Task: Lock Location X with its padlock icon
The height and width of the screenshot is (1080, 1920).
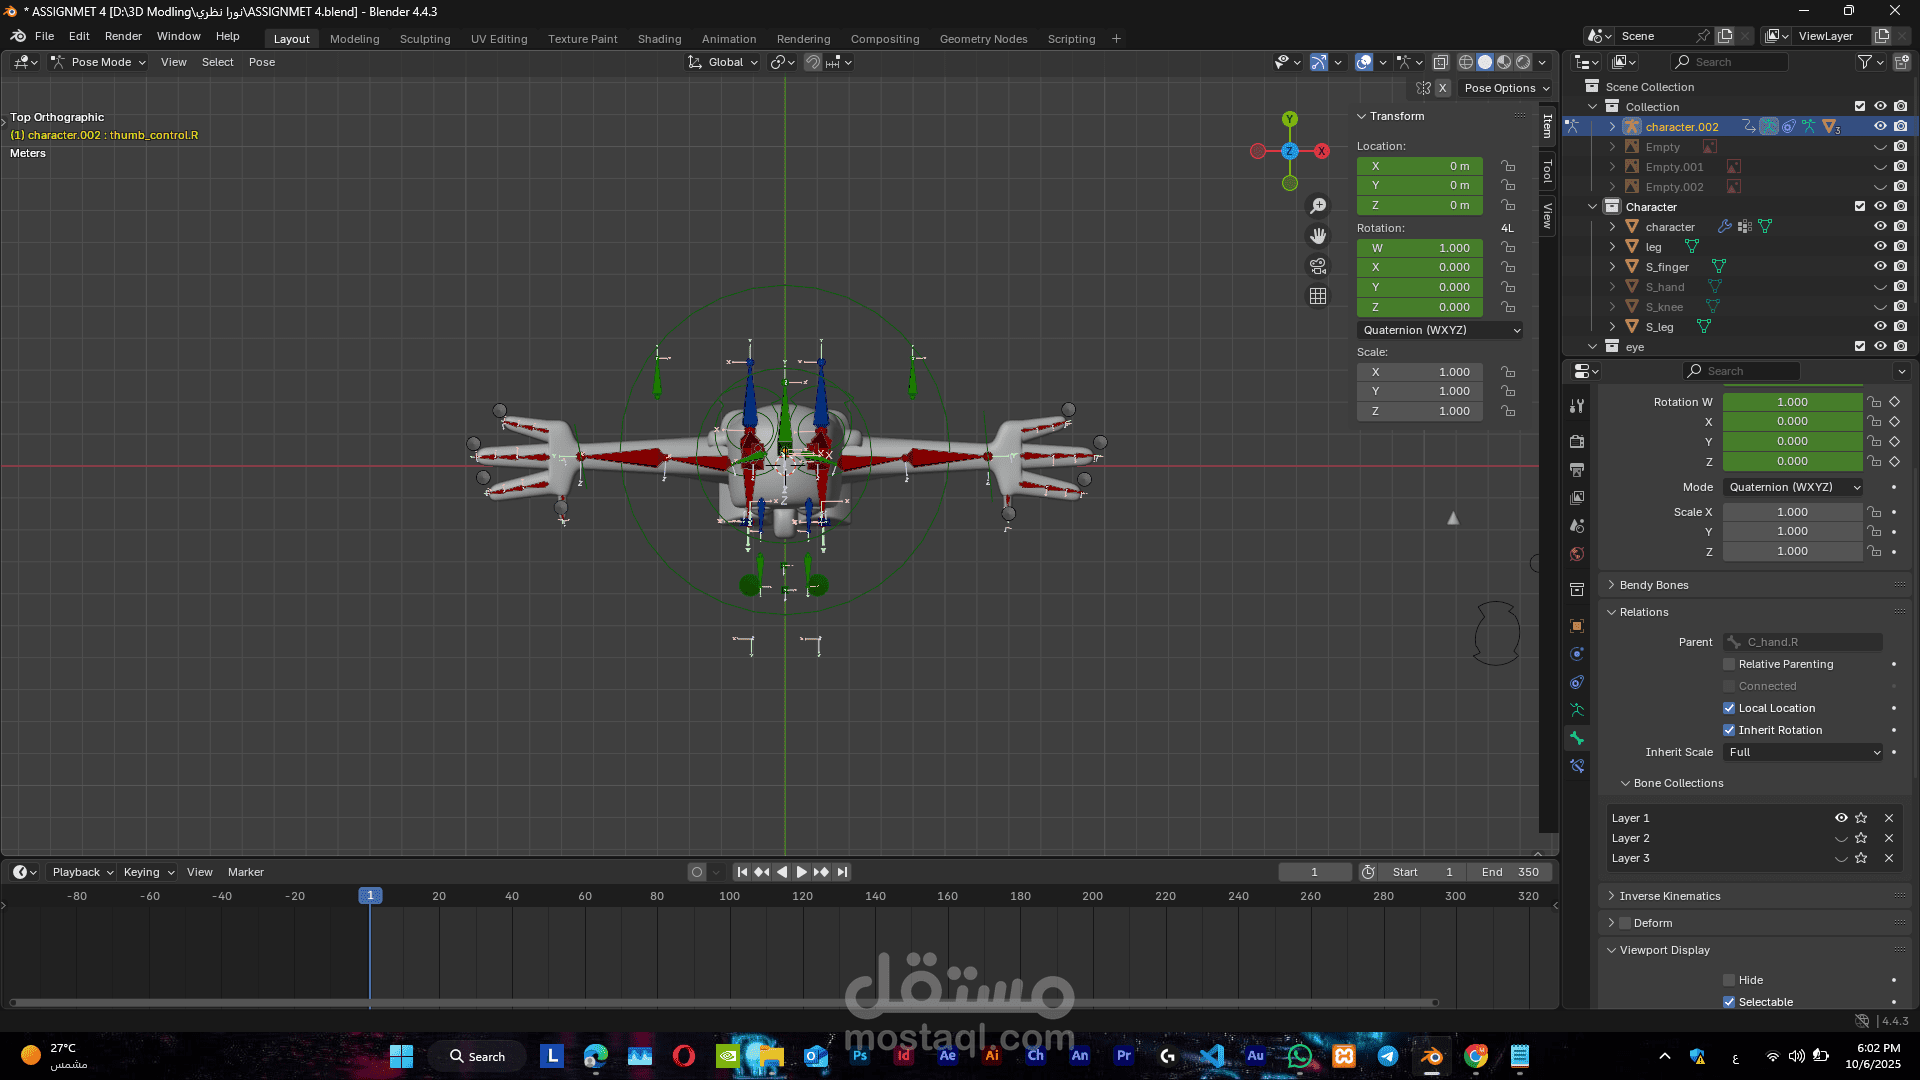Action: click(1508, 166)
